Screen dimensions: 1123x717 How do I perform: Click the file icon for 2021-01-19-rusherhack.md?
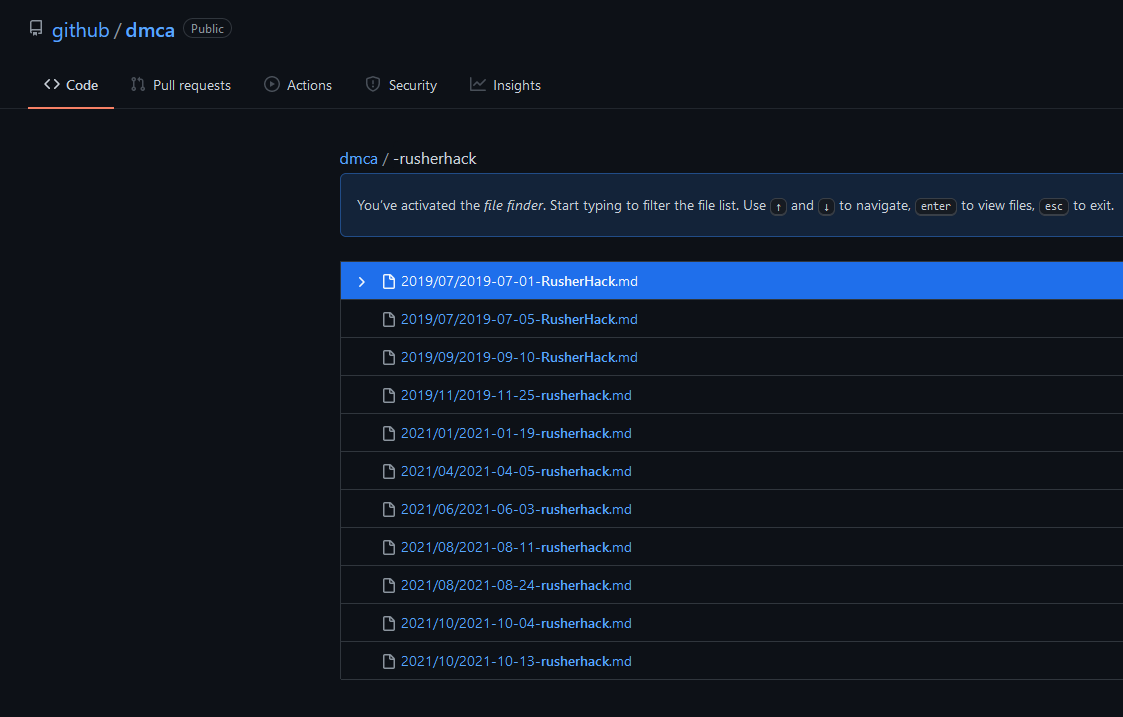pyautogui.click(x=389, y=433)
